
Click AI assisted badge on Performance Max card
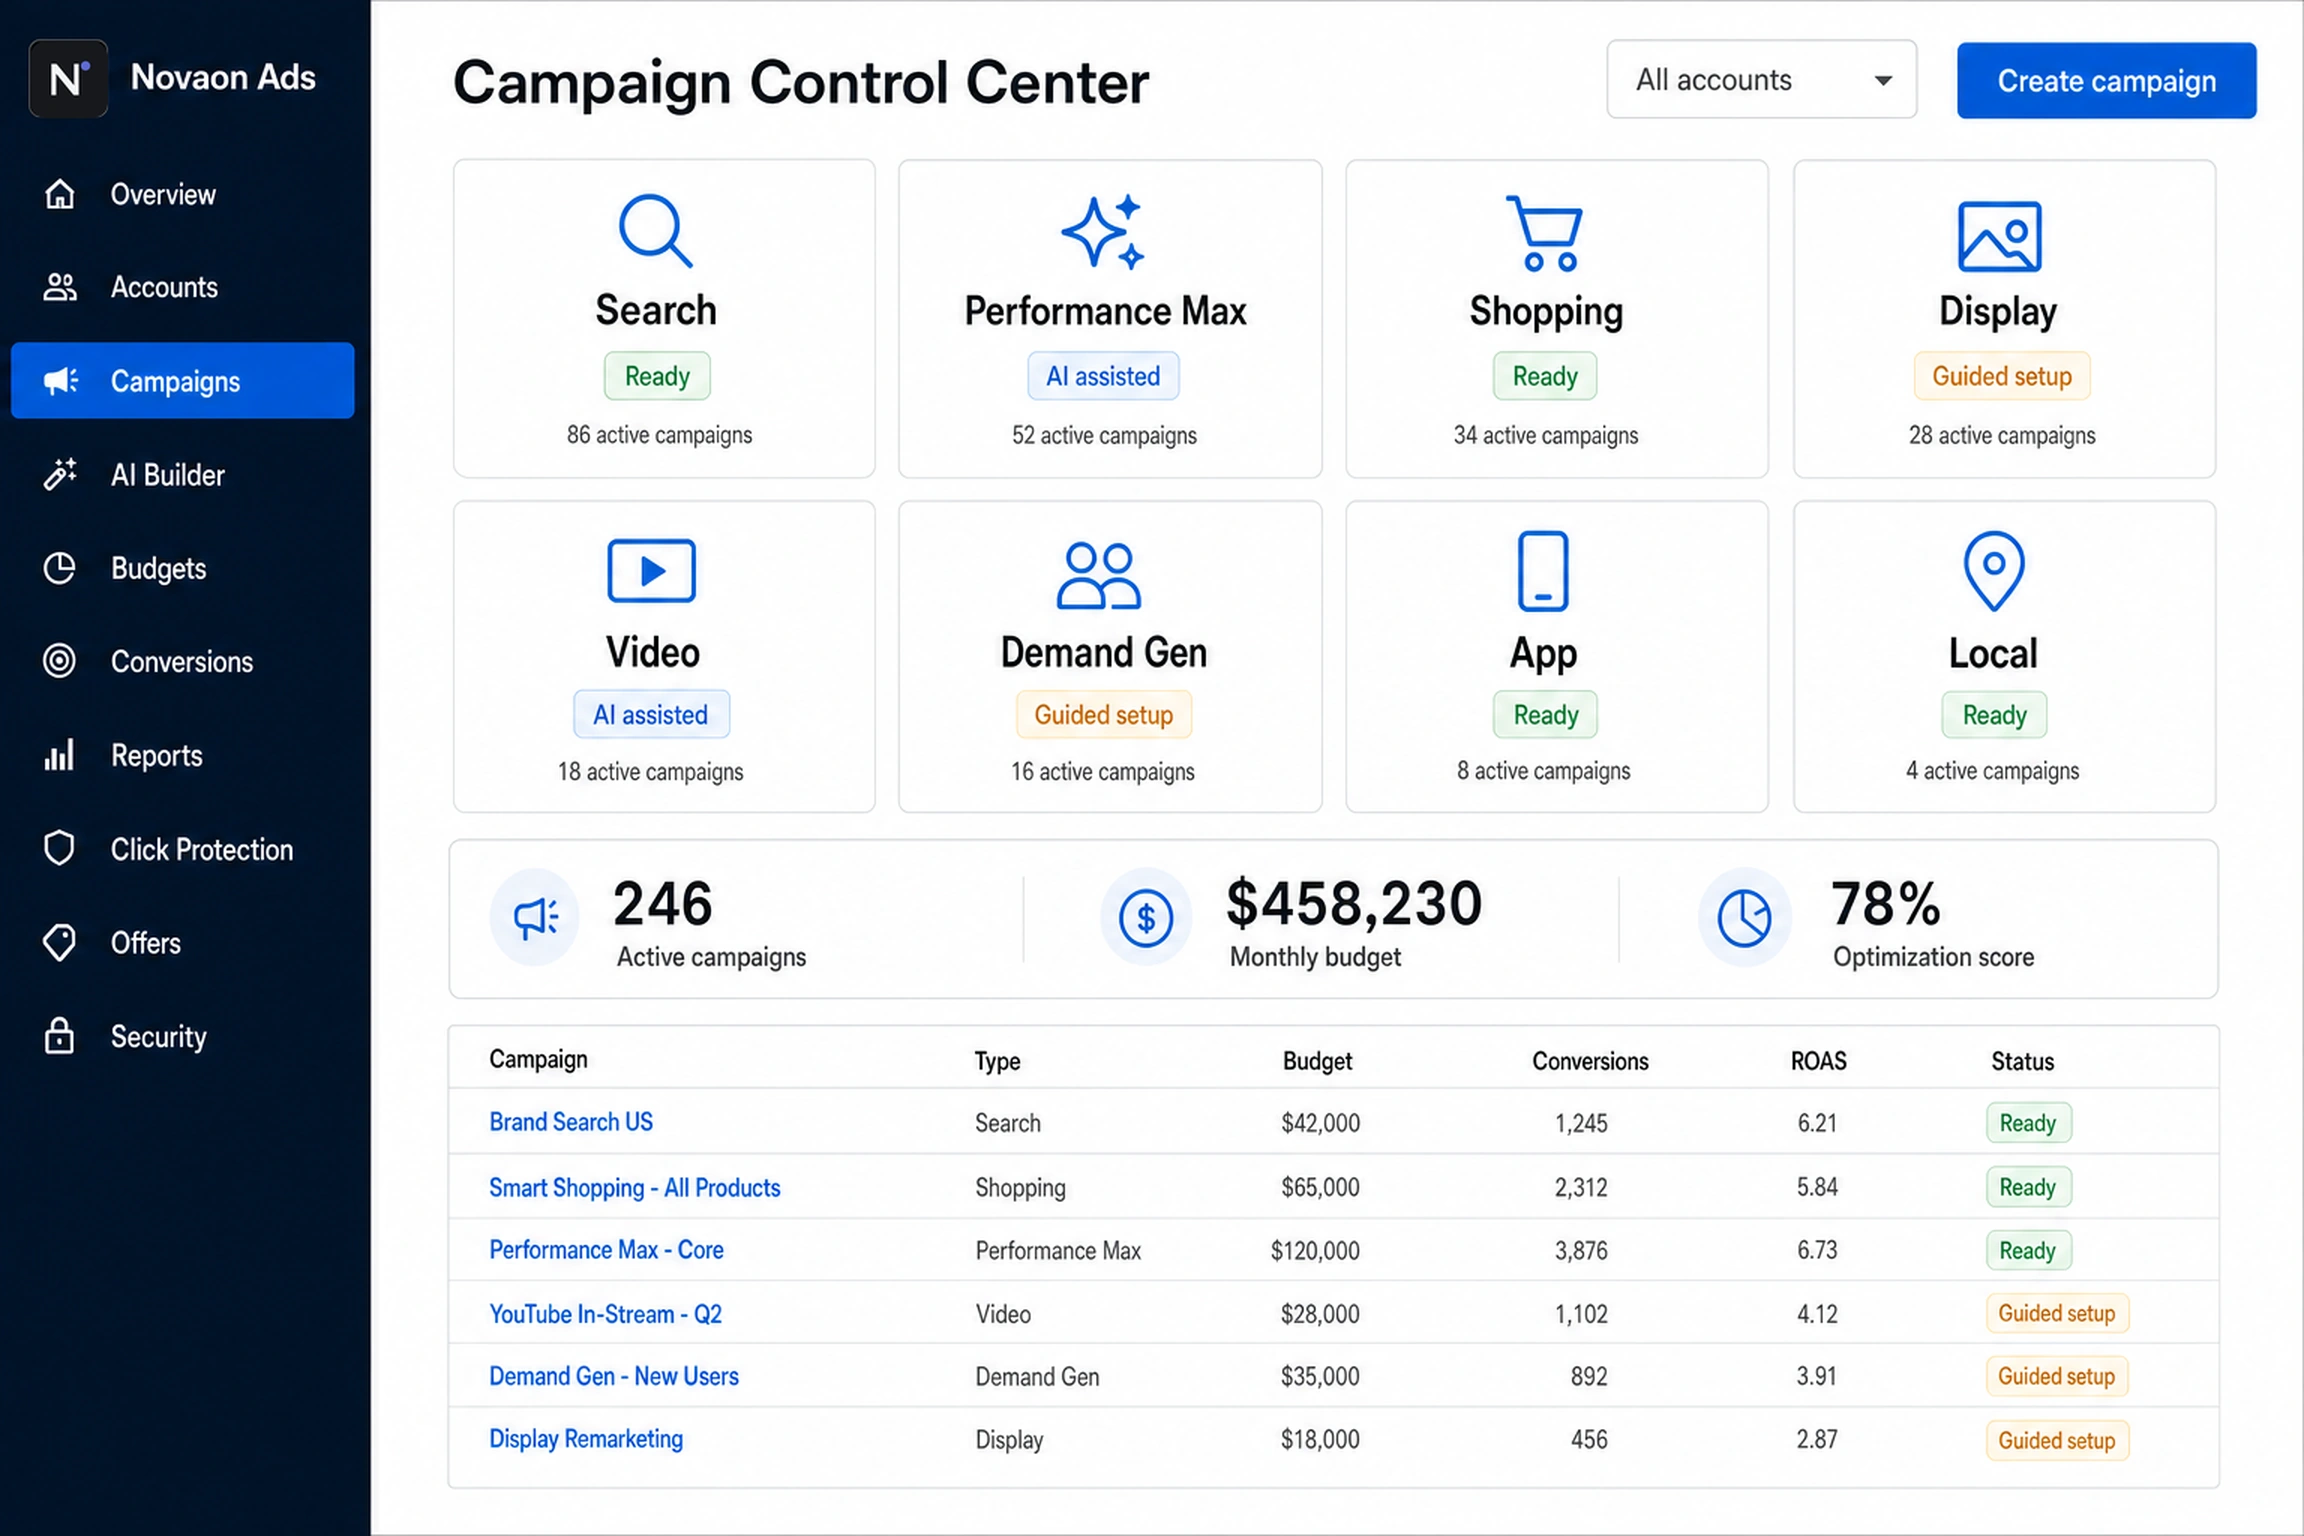[x=1103, y=376]
